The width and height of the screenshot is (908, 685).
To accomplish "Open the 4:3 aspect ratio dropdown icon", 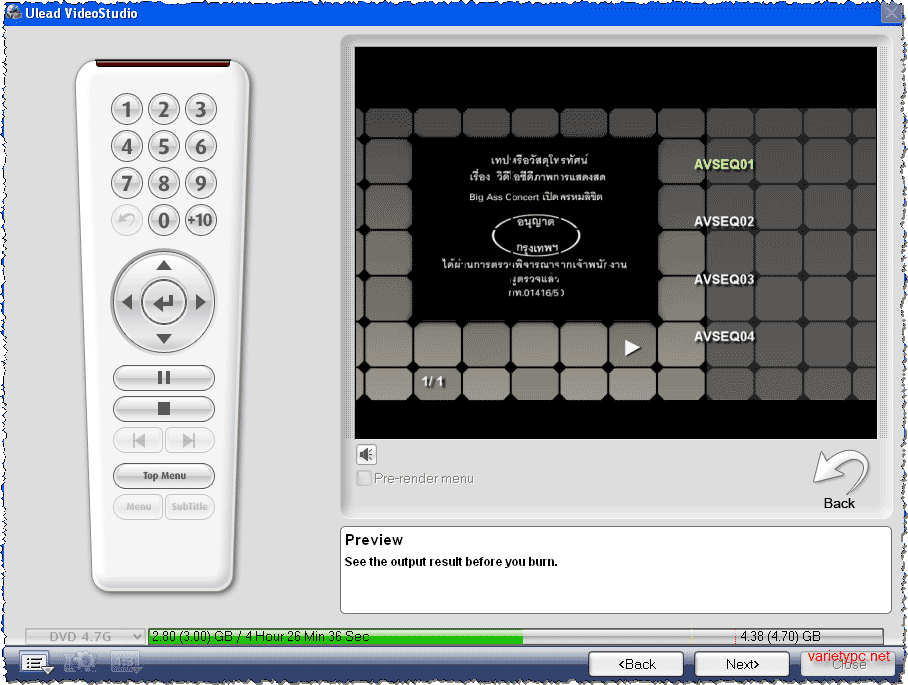I will 125,662.
